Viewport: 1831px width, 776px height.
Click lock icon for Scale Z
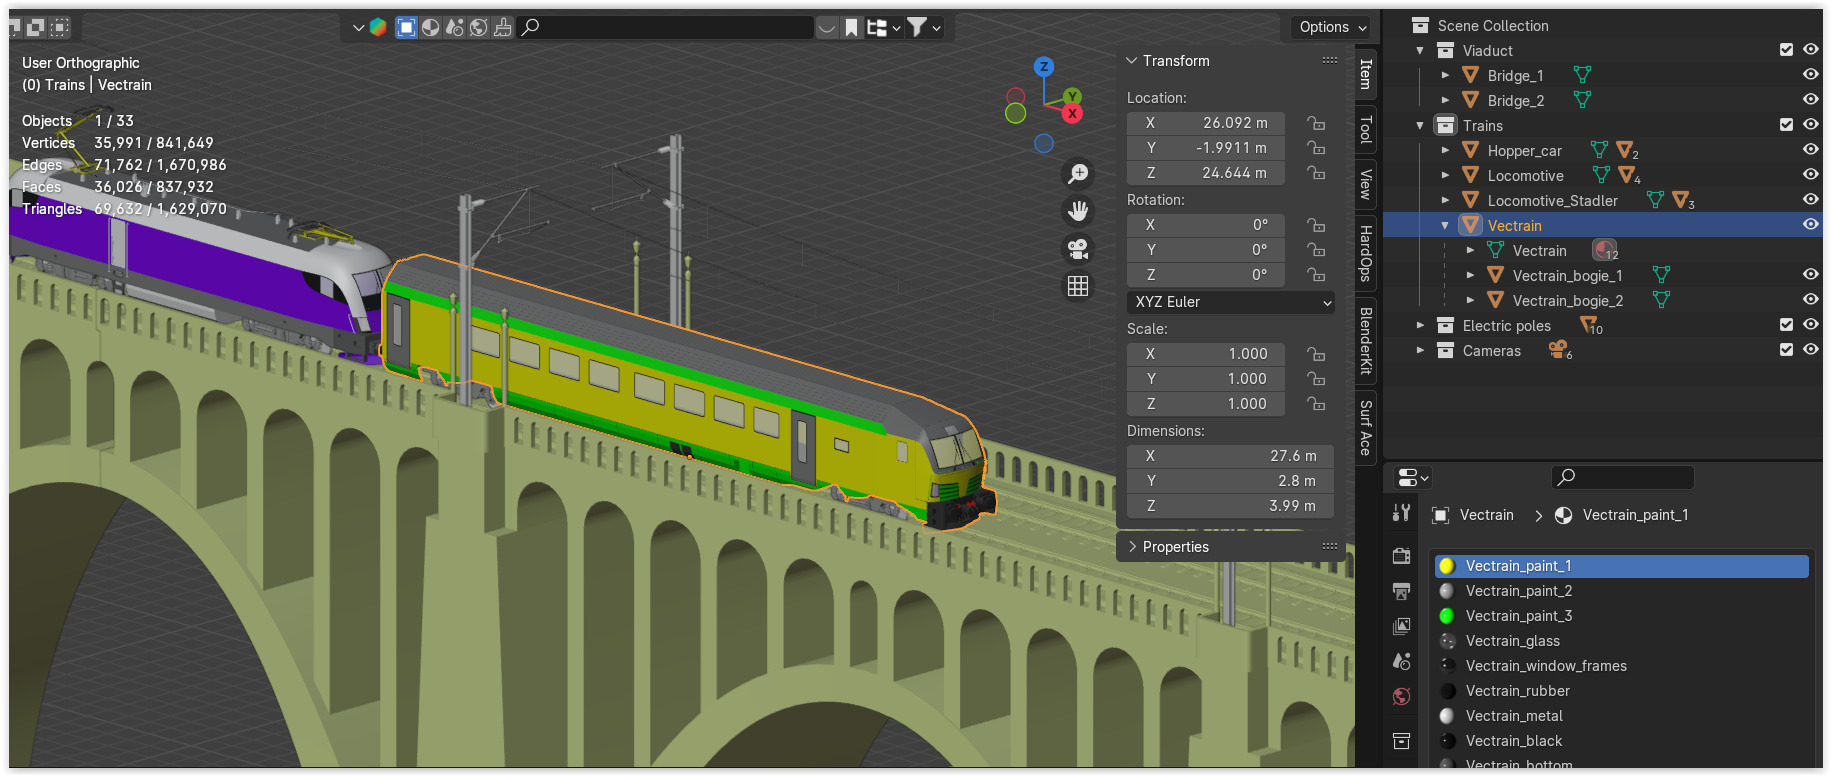pyautogui.click(x=1316, y=404)
